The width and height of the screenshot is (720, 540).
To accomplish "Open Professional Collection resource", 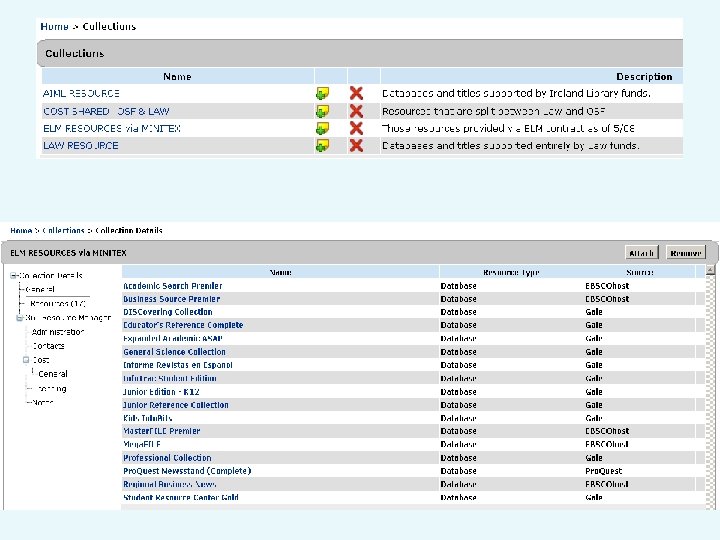I will pos(167,458).
